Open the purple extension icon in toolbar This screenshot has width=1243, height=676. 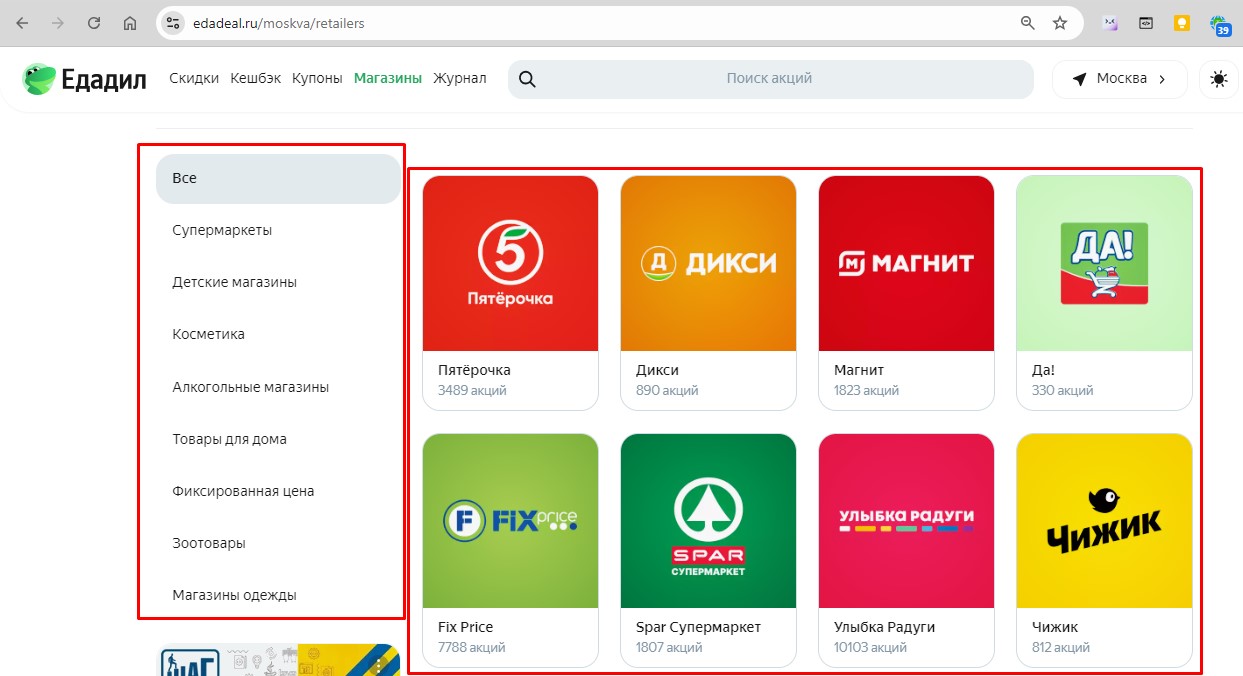pos(1110,23)
